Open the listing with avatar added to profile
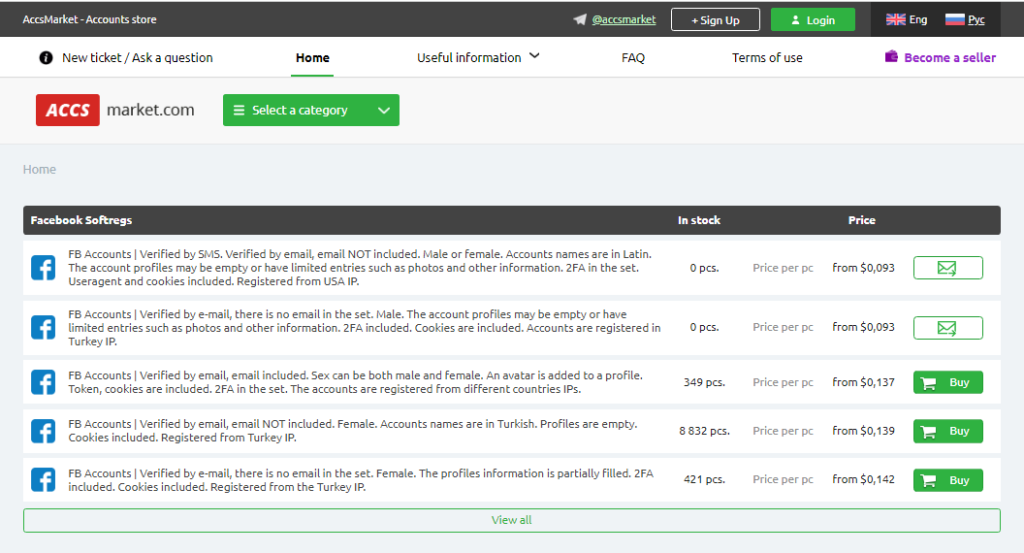 point(355,382)
